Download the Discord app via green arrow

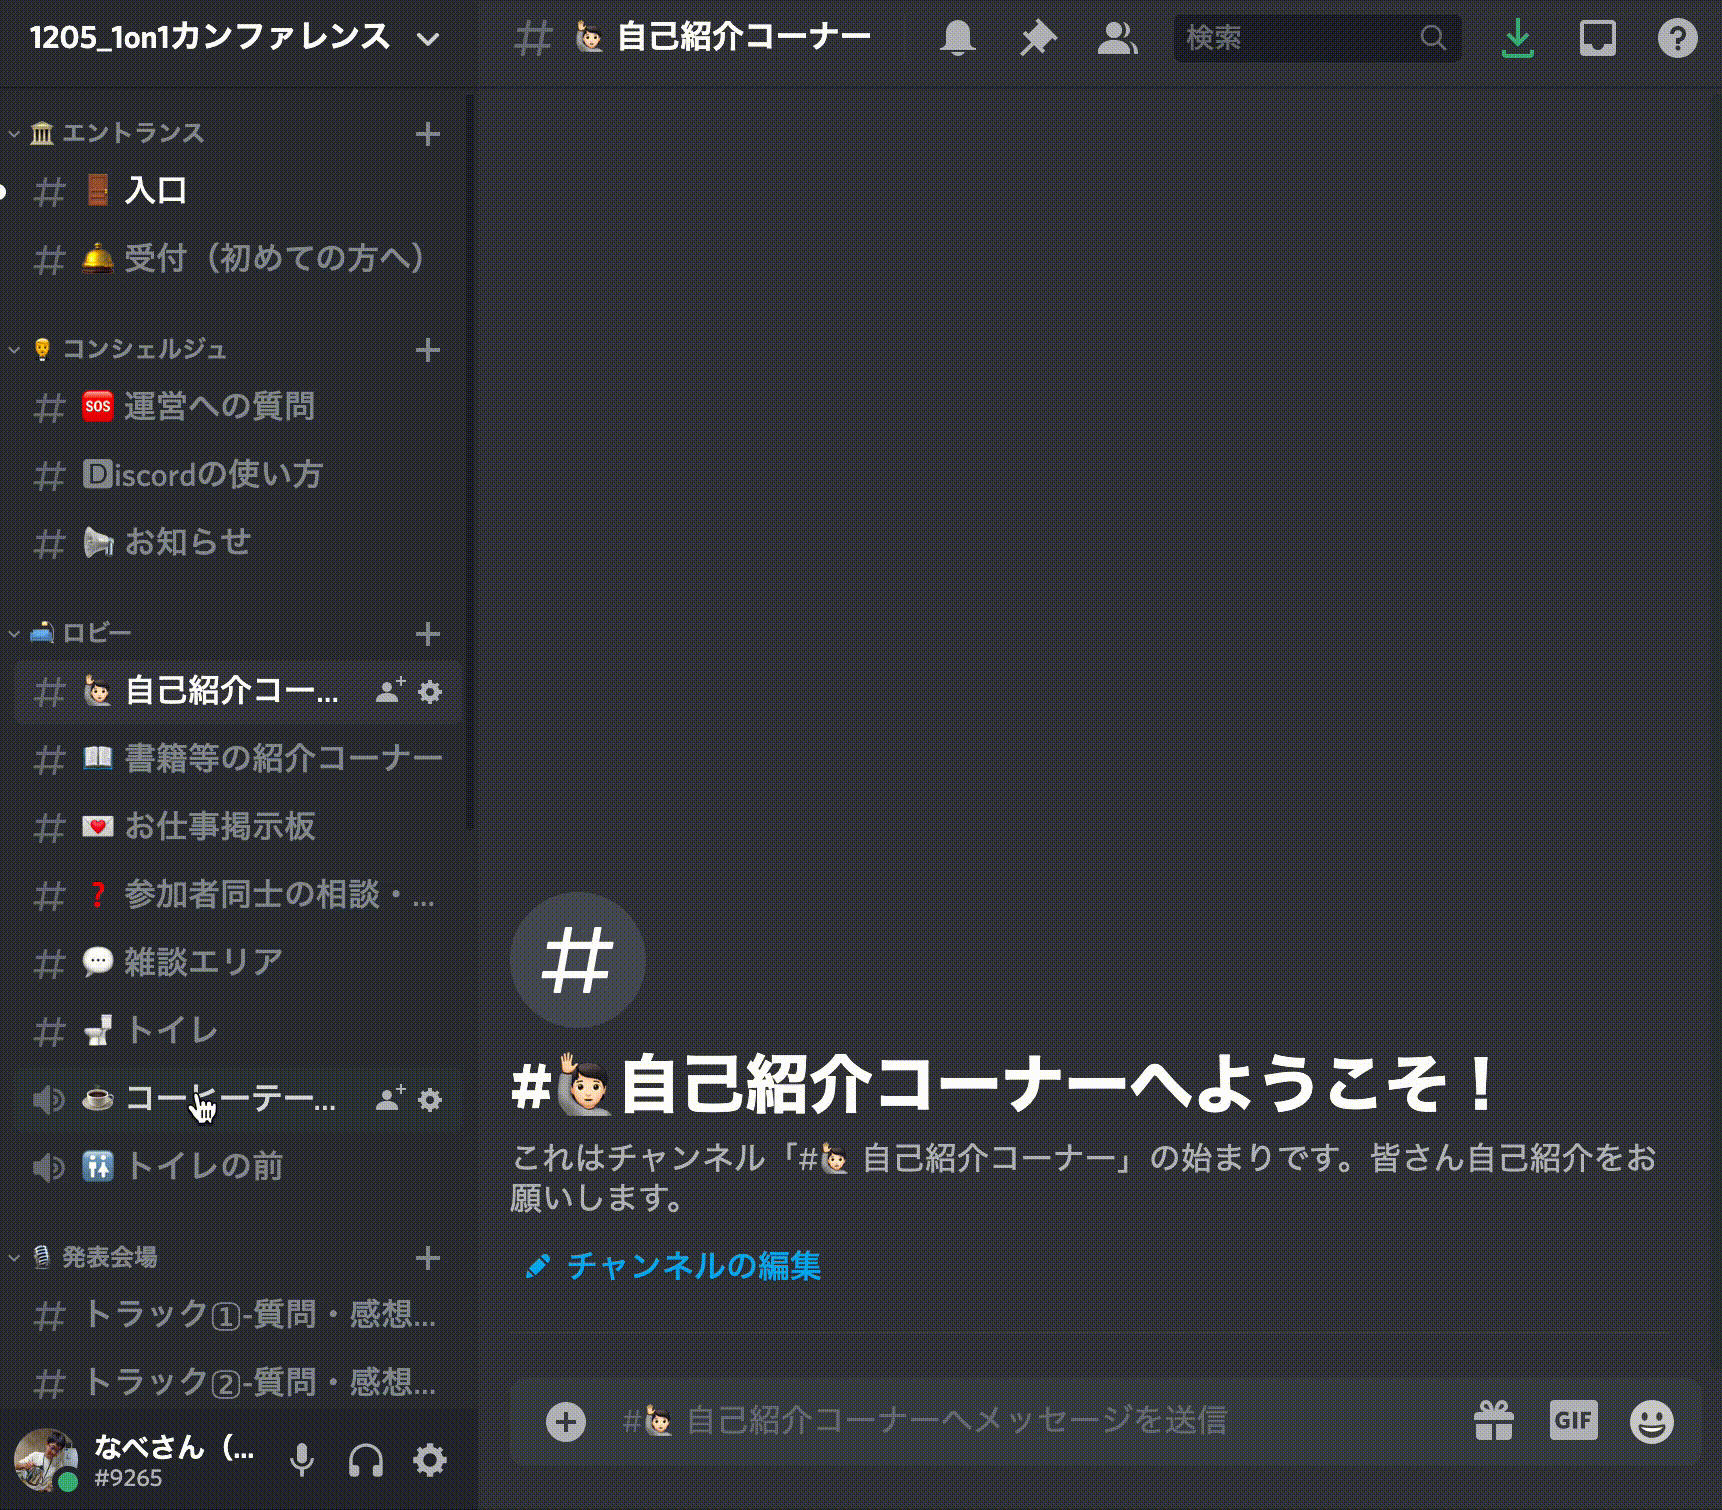point(1517,39)
